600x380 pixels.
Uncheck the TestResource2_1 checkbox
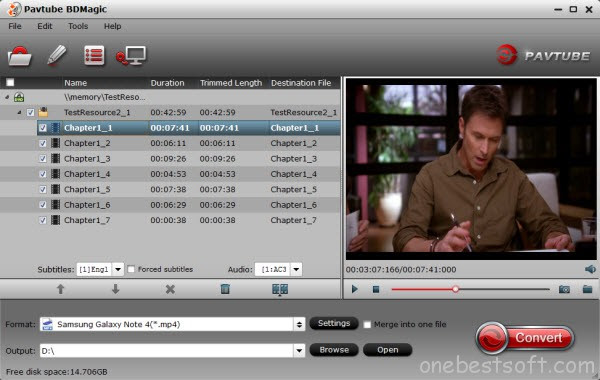31,113
